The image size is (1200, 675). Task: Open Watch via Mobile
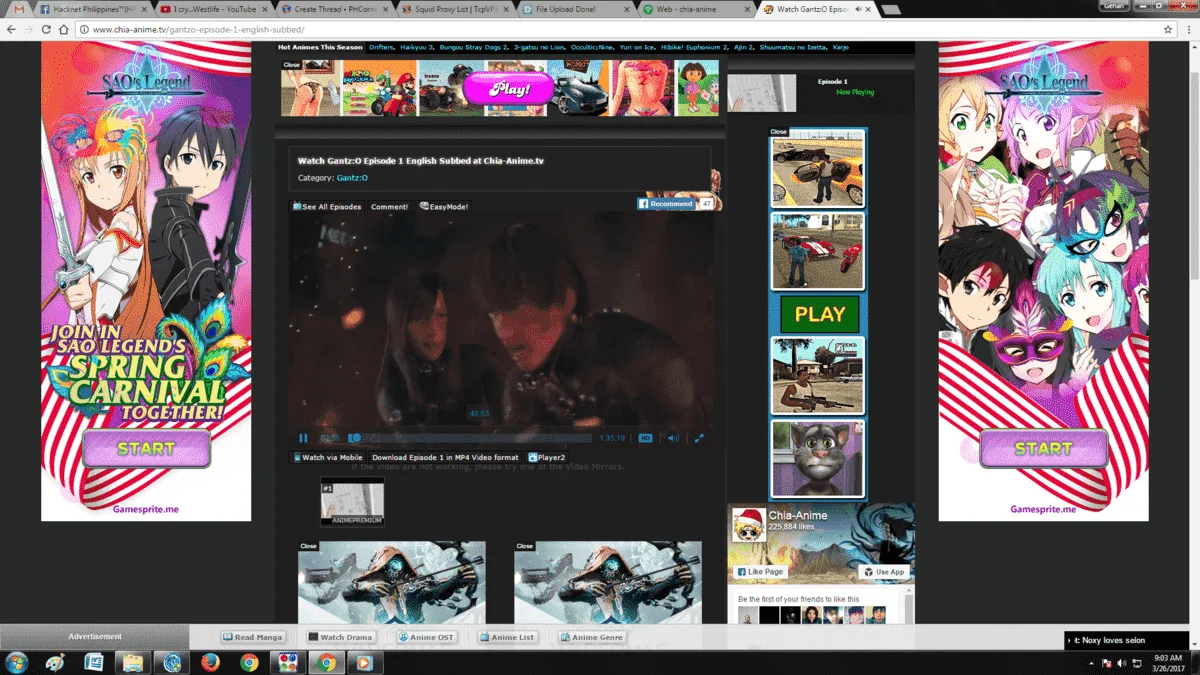[x=328, y=458]
